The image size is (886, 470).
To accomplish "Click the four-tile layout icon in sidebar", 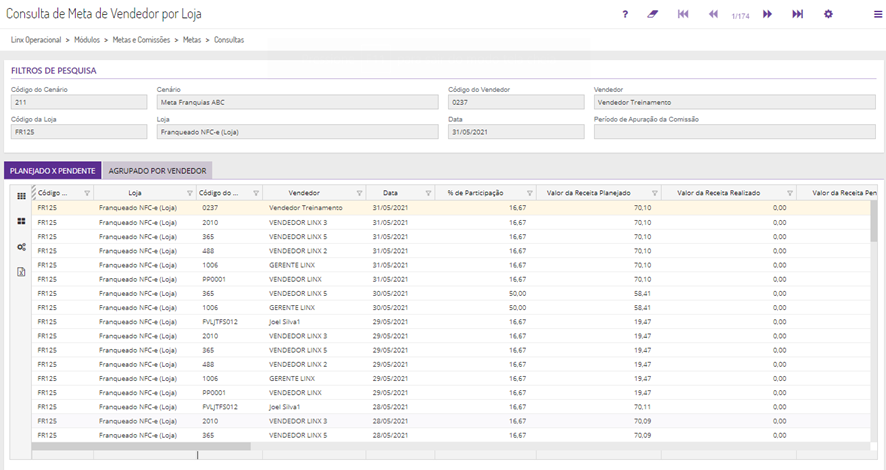I will point(21,221).
